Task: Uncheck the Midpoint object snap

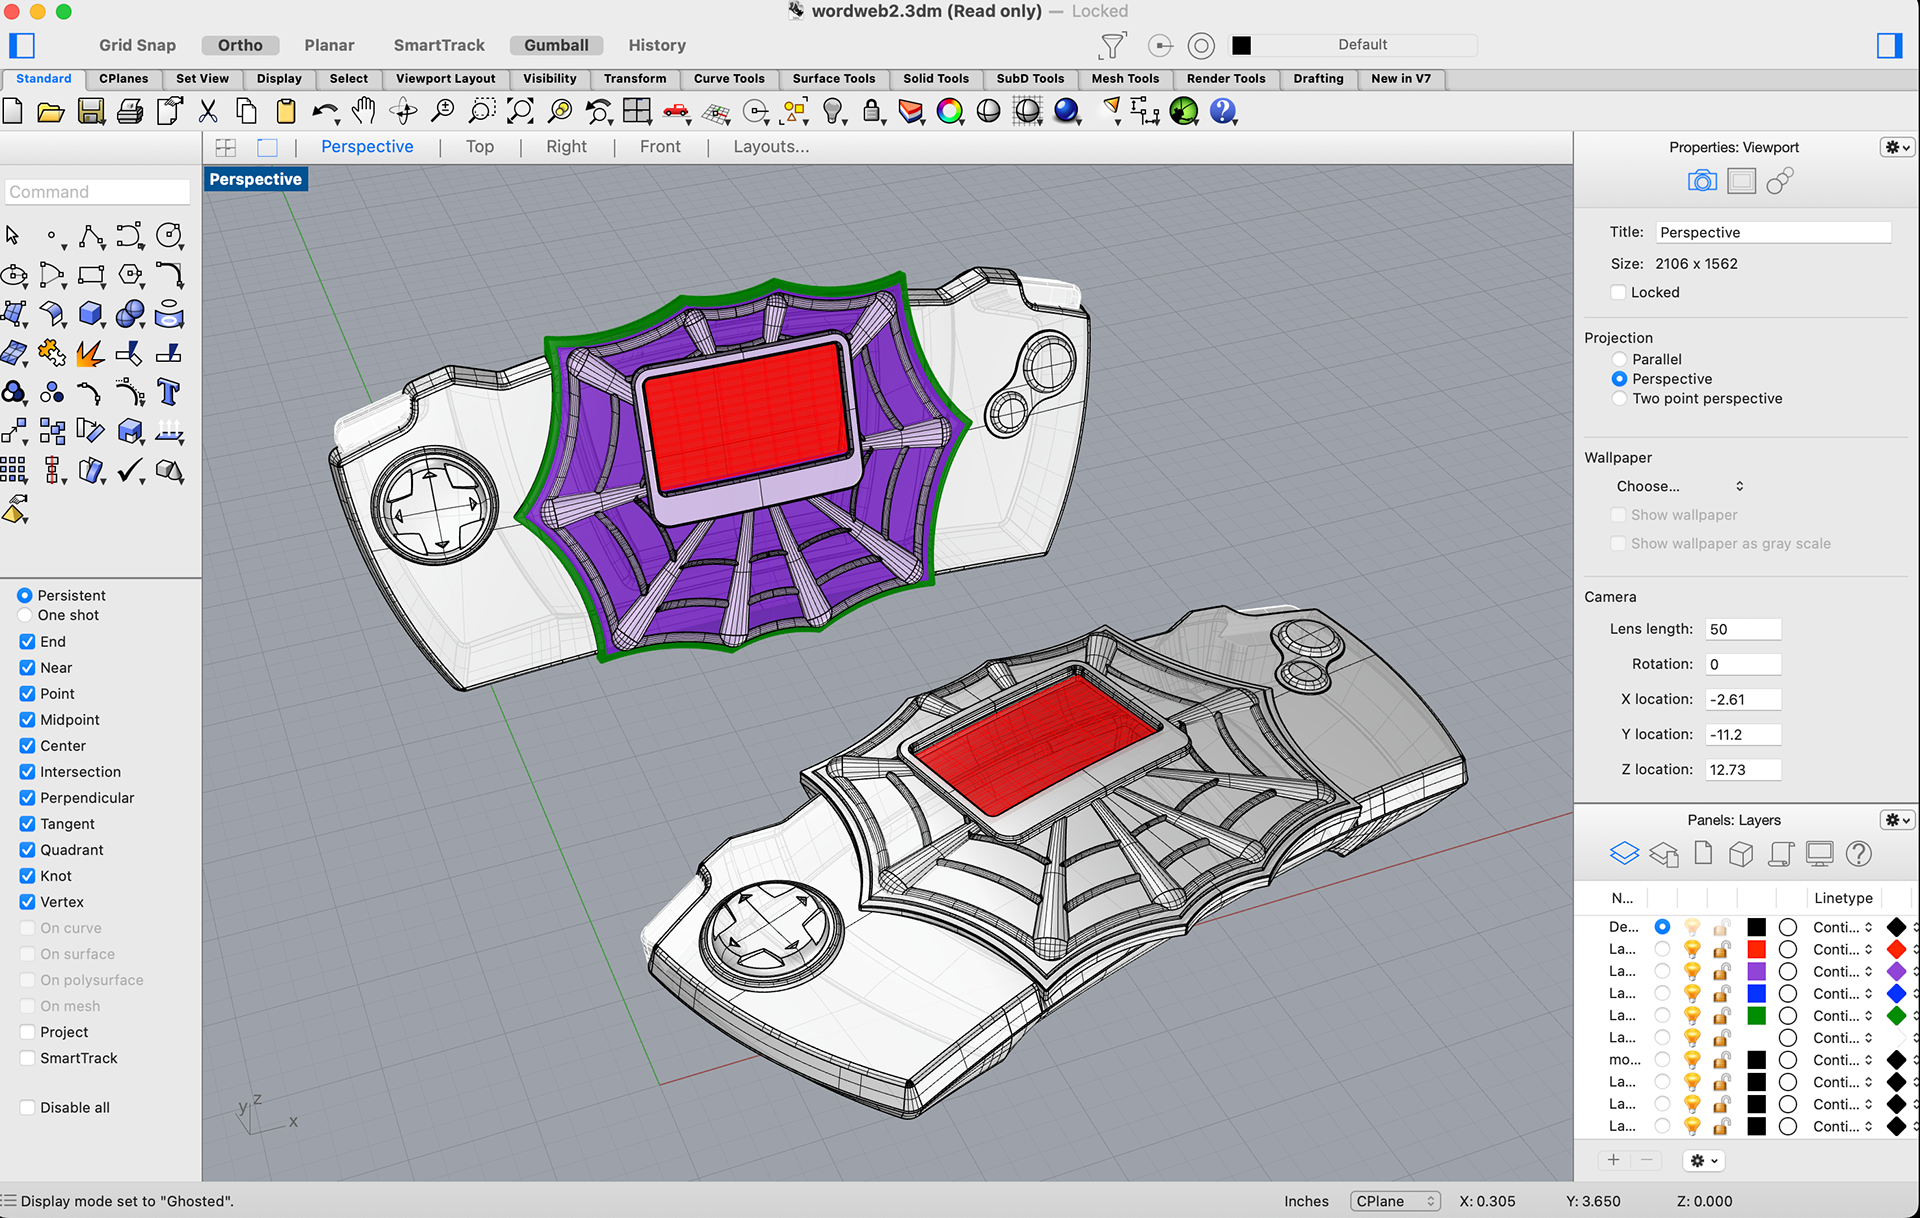Action: click(x=27, y=720)
